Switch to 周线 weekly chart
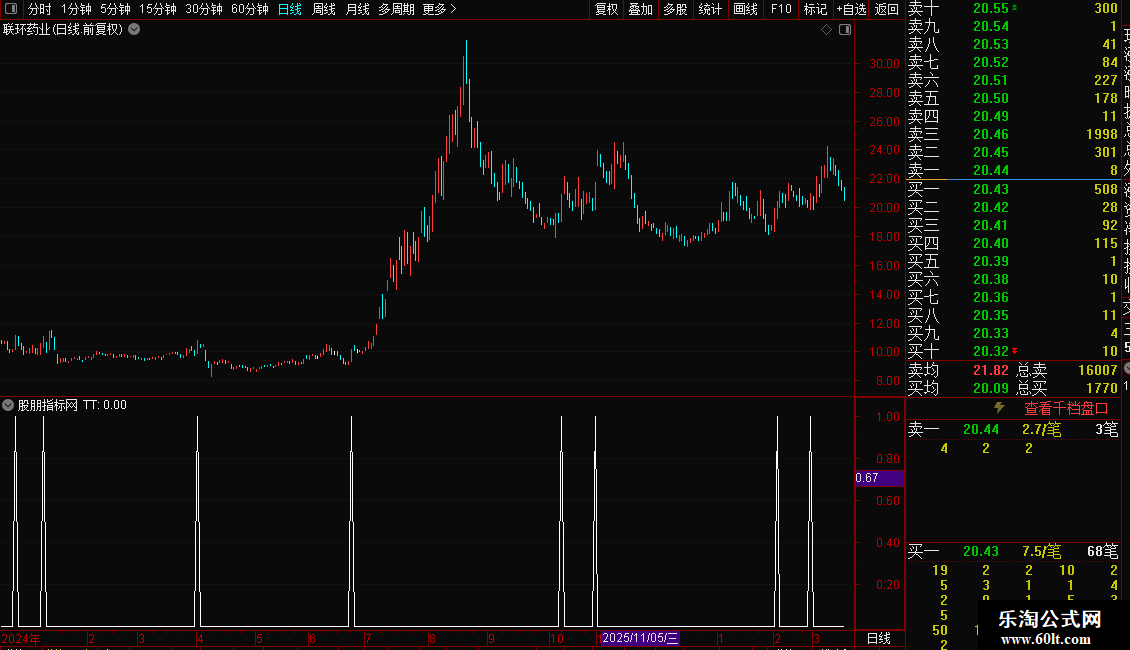 coord(324,9)
